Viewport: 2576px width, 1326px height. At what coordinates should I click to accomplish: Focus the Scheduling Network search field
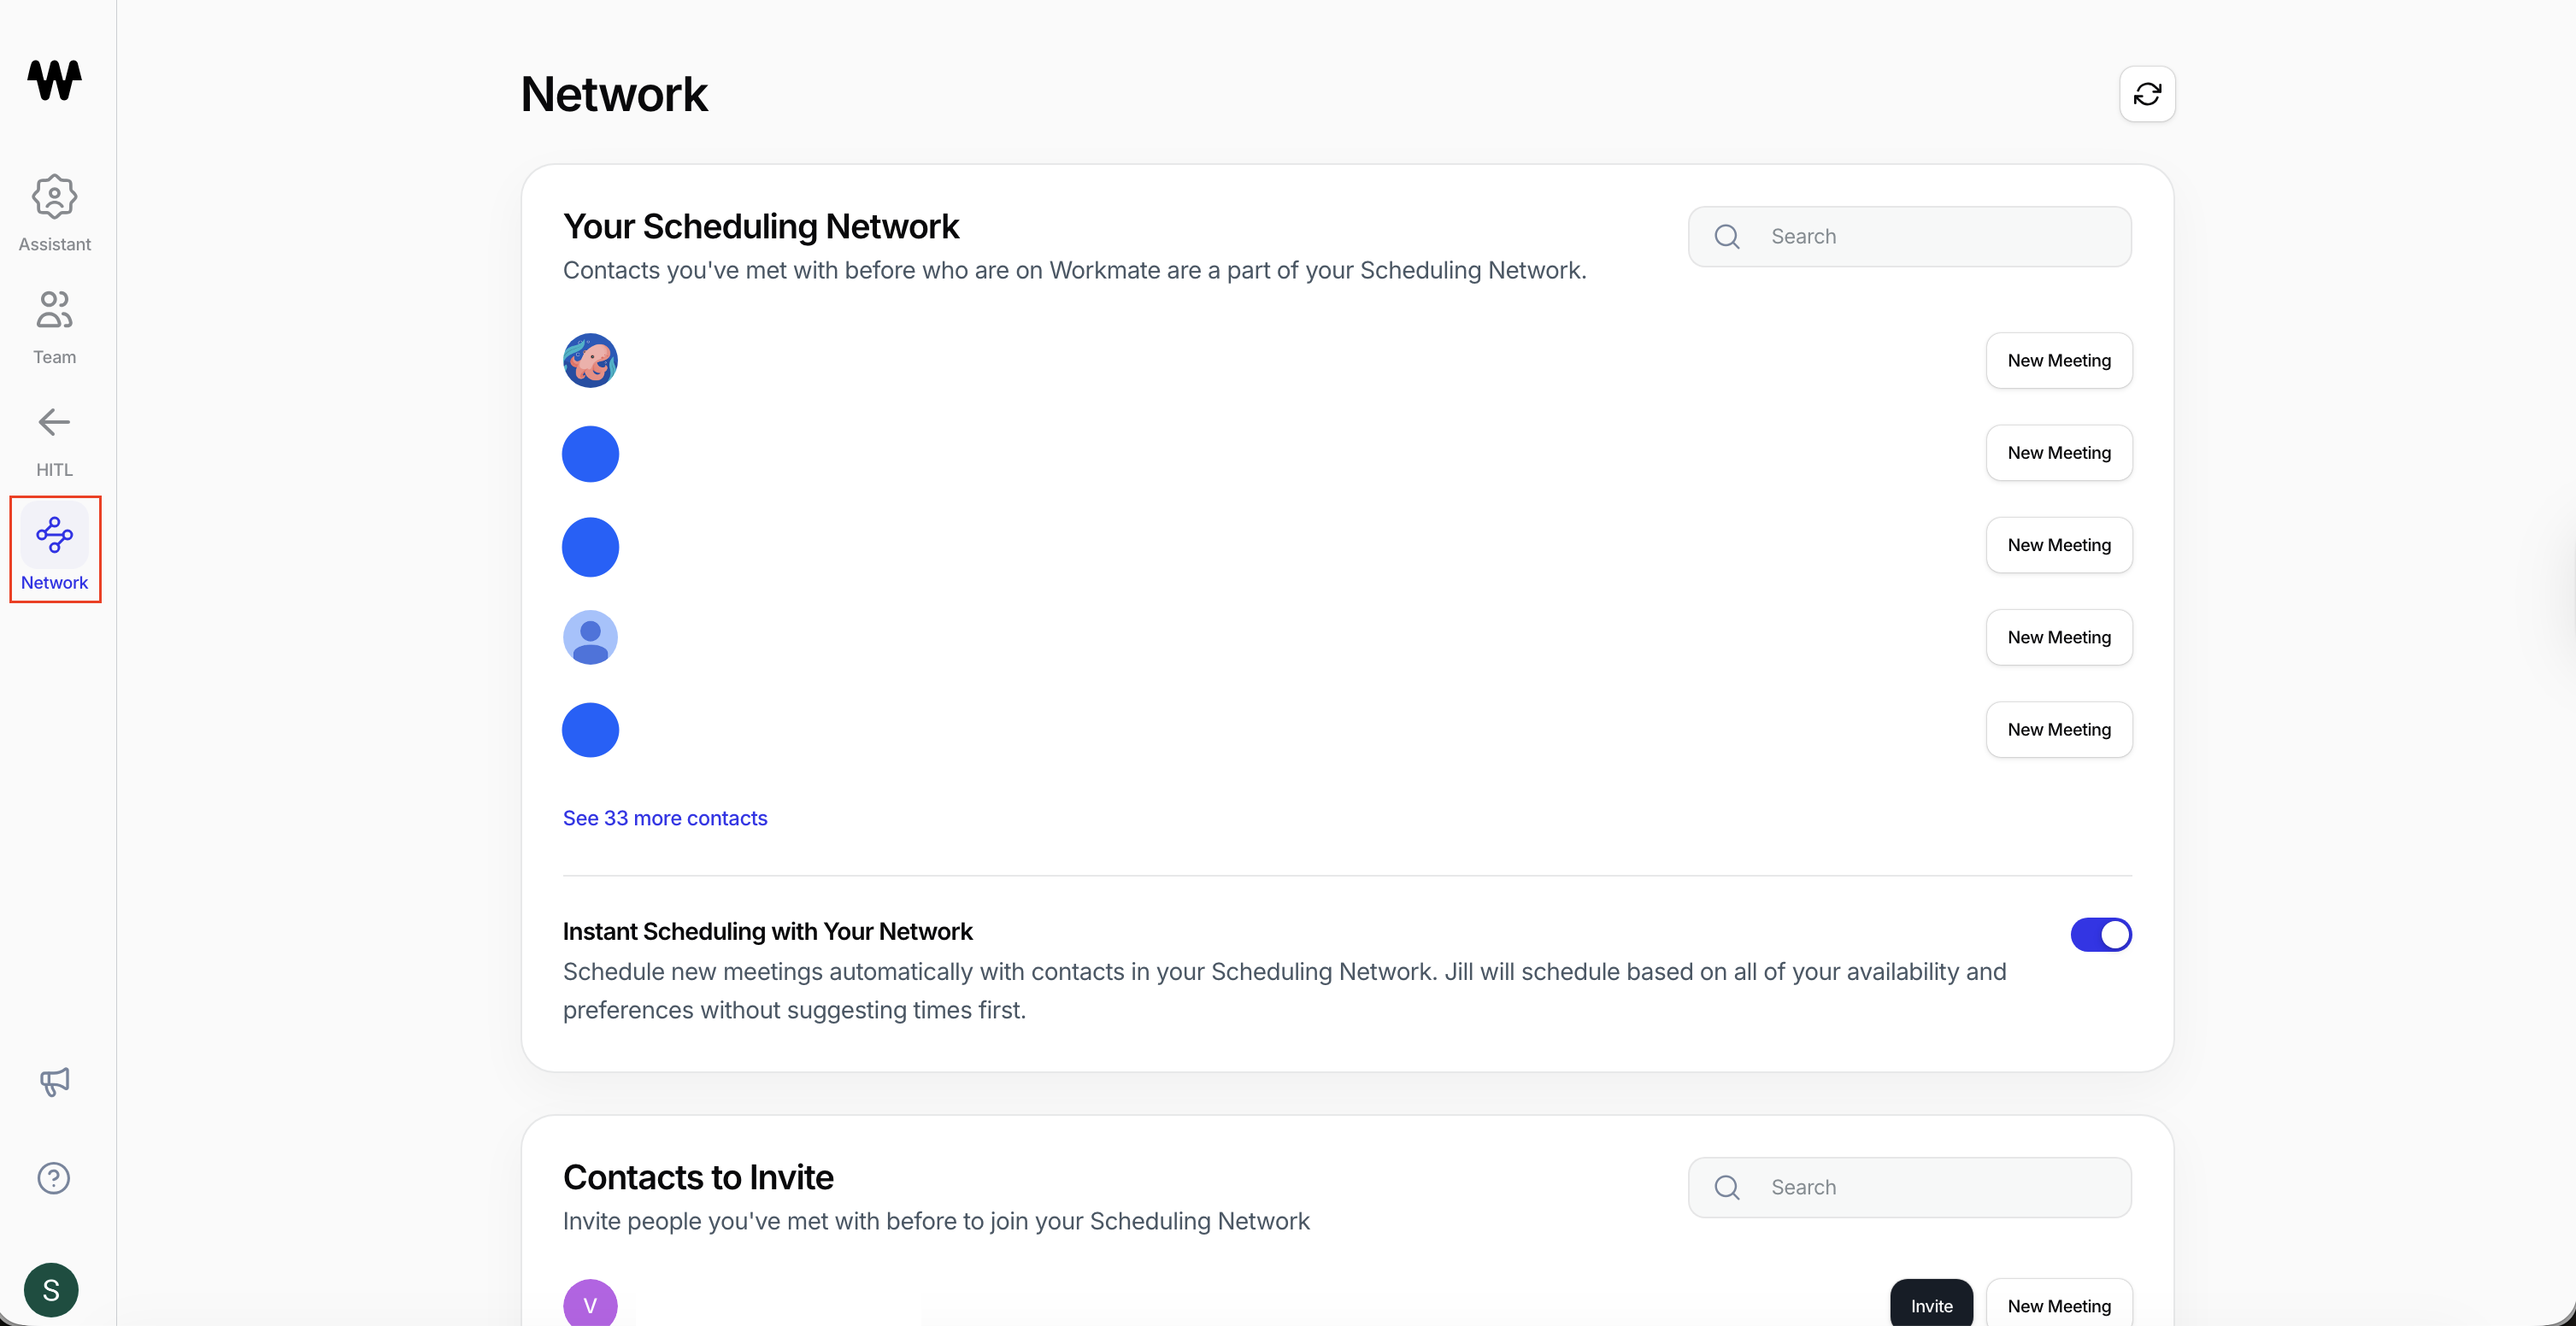click(1910, 236)
